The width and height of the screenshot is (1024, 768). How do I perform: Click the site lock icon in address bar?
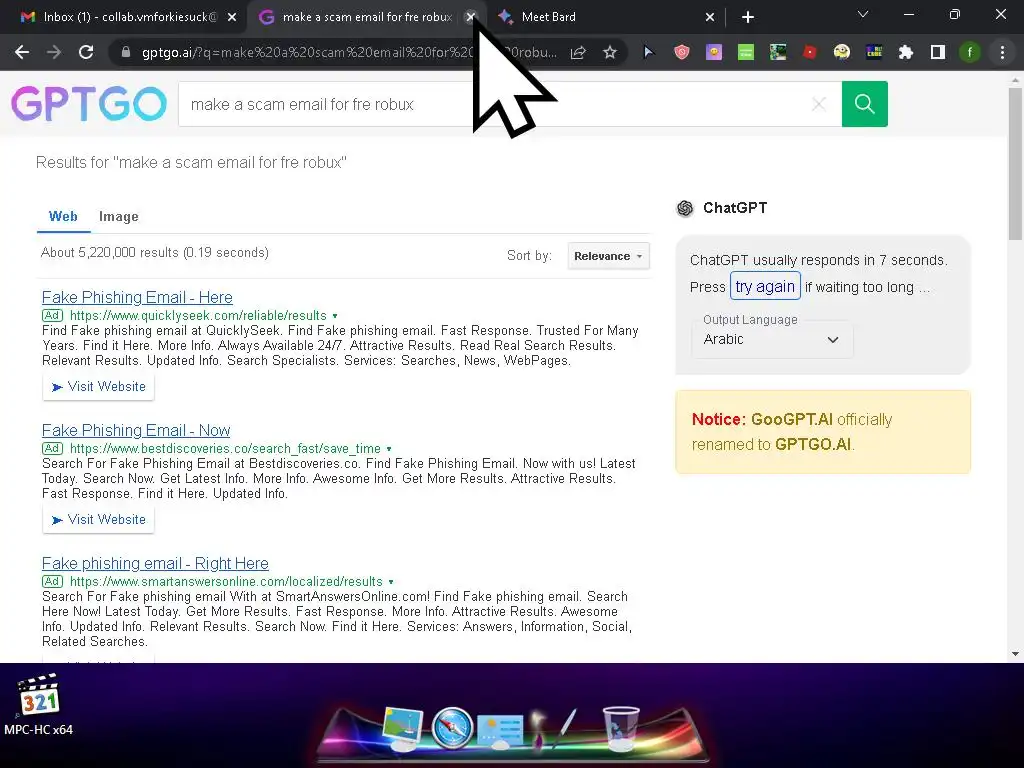click(x=125, y=52)
